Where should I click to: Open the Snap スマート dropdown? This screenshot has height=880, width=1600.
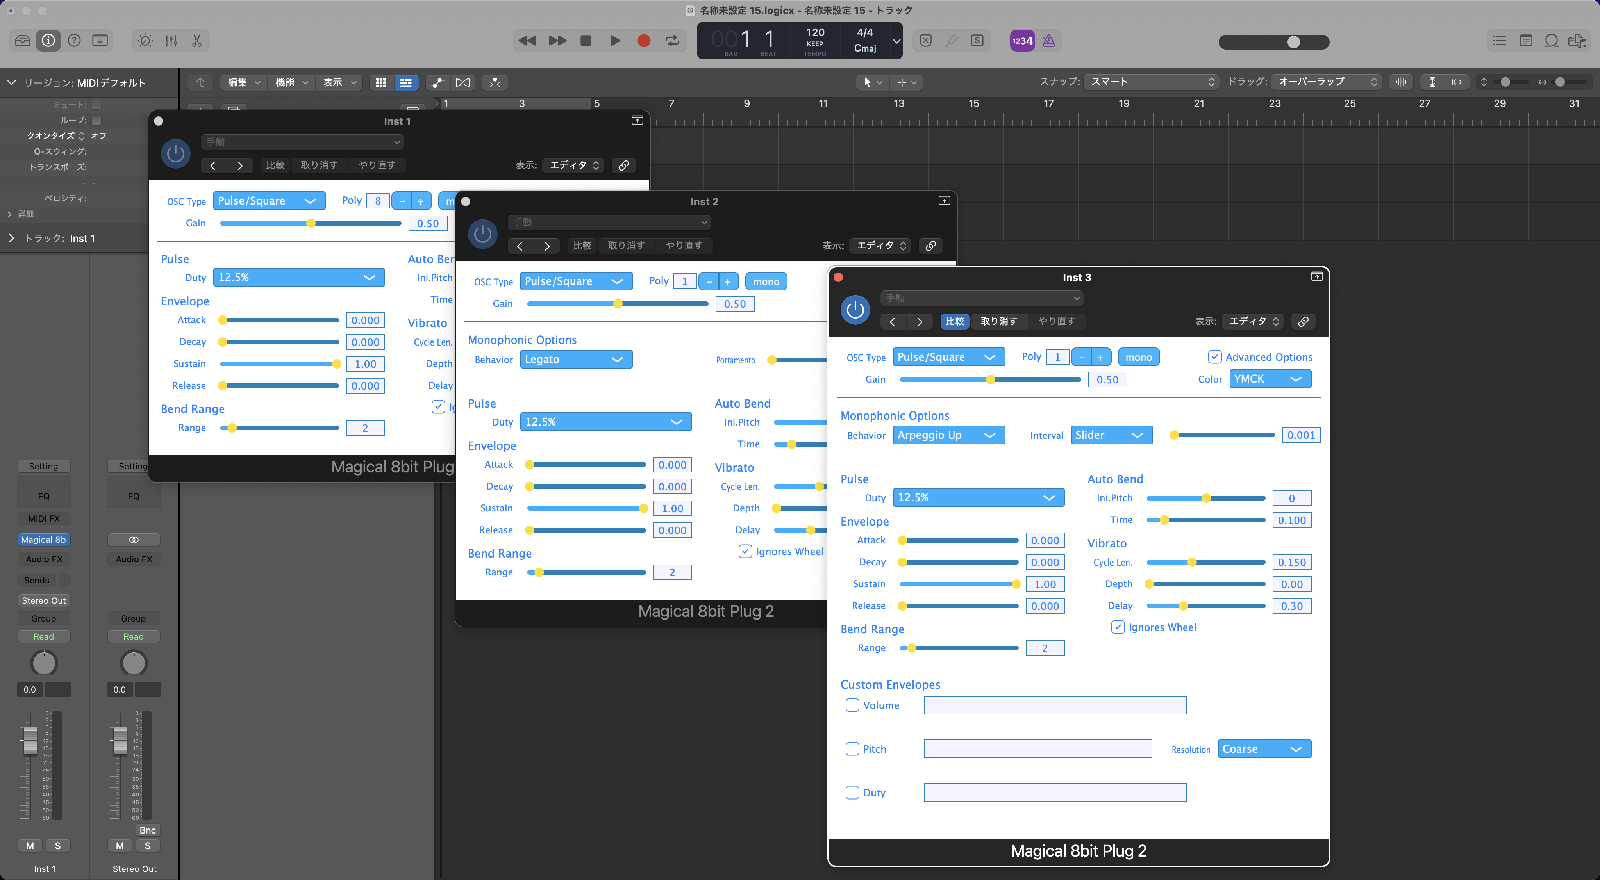point(1152,82)
